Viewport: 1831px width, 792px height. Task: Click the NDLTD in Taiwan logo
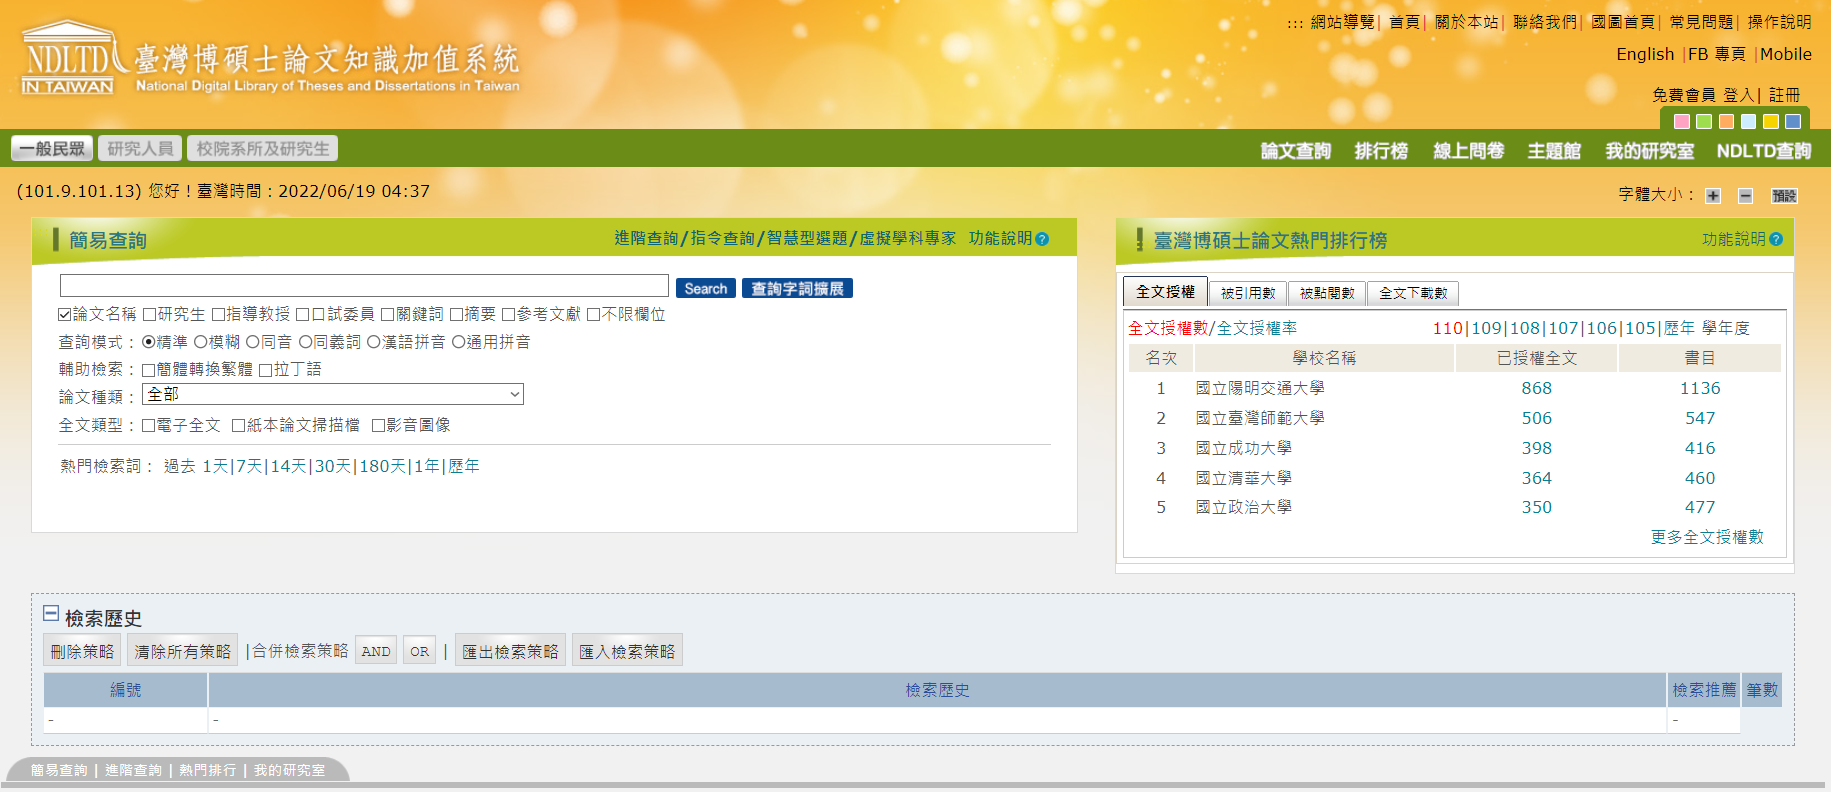pyautogui.click(x=270, y=59)
